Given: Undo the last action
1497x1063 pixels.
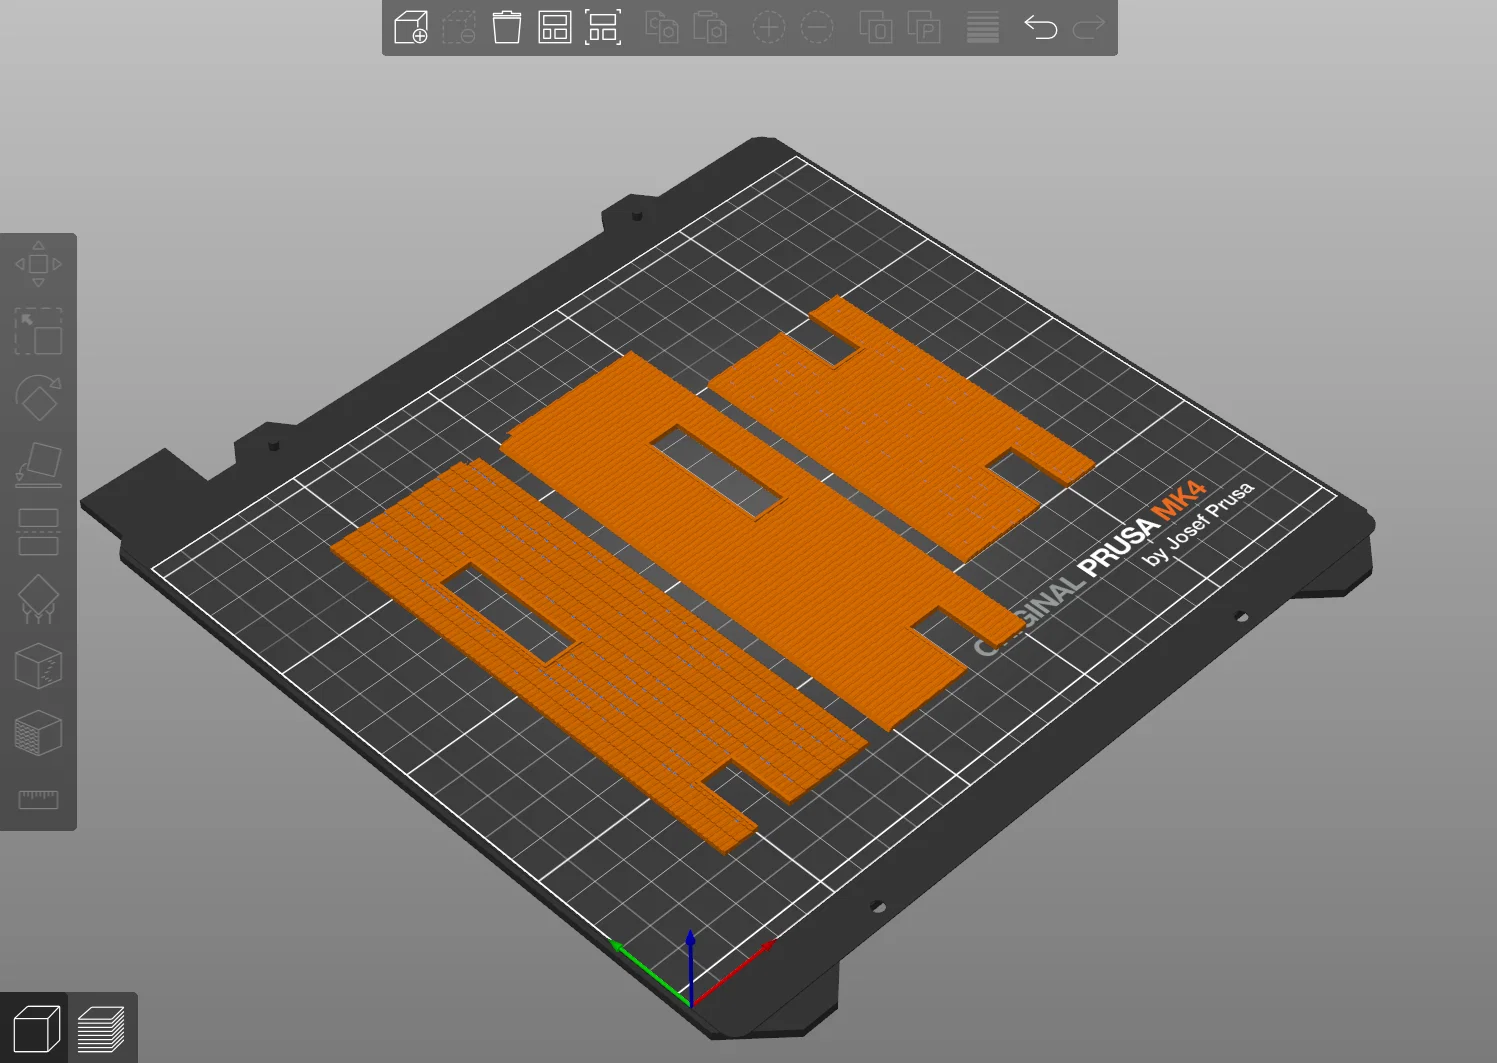Looking at the screenshot, I should (x=1041, y=27).
